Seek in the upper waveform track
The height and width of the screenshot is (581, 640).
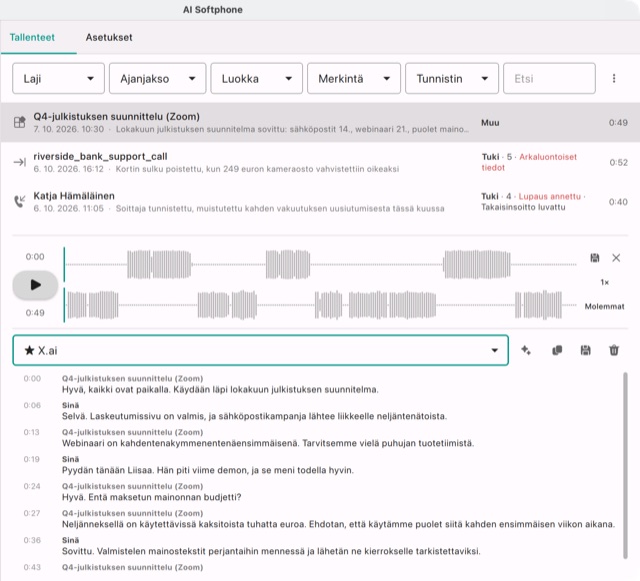tap(320, 265)
